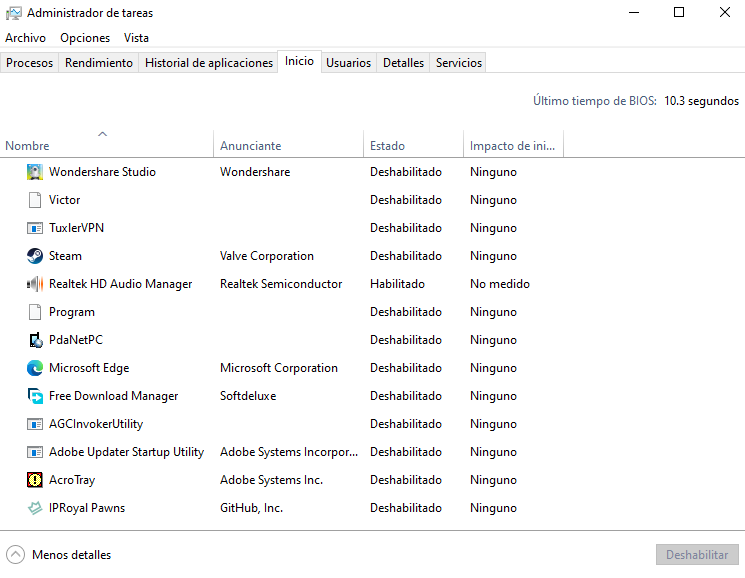Screen dimensions: 745x578
Task: Click Ninguno impact in Microsoft Edge row
Action: click(493, 368)
